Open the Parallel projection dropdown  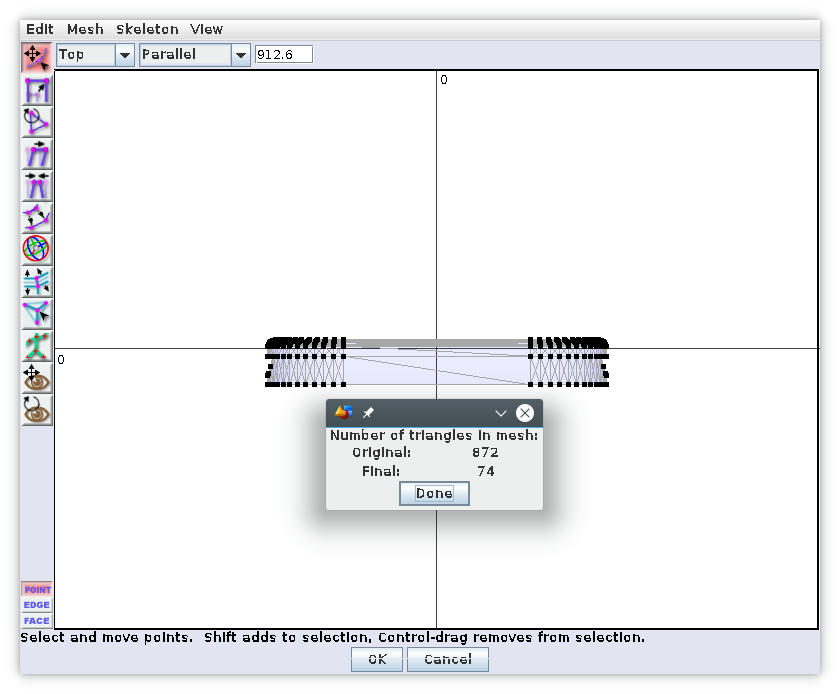tap(194, 55)
